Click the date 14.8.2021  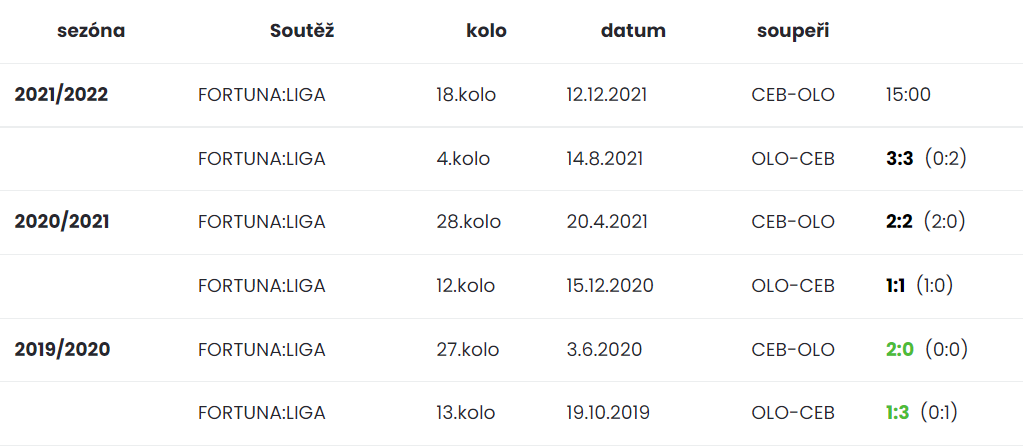pos(605,158)
